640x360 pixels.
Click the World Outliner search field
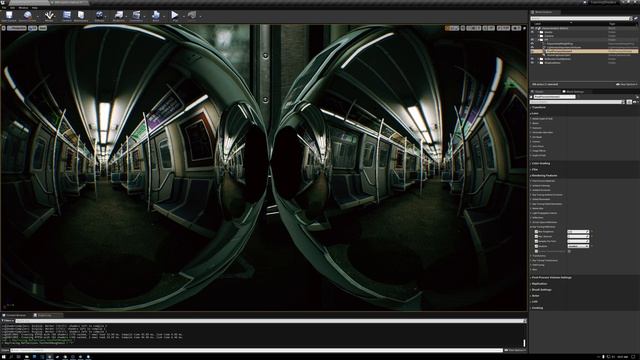pos(580,18)
